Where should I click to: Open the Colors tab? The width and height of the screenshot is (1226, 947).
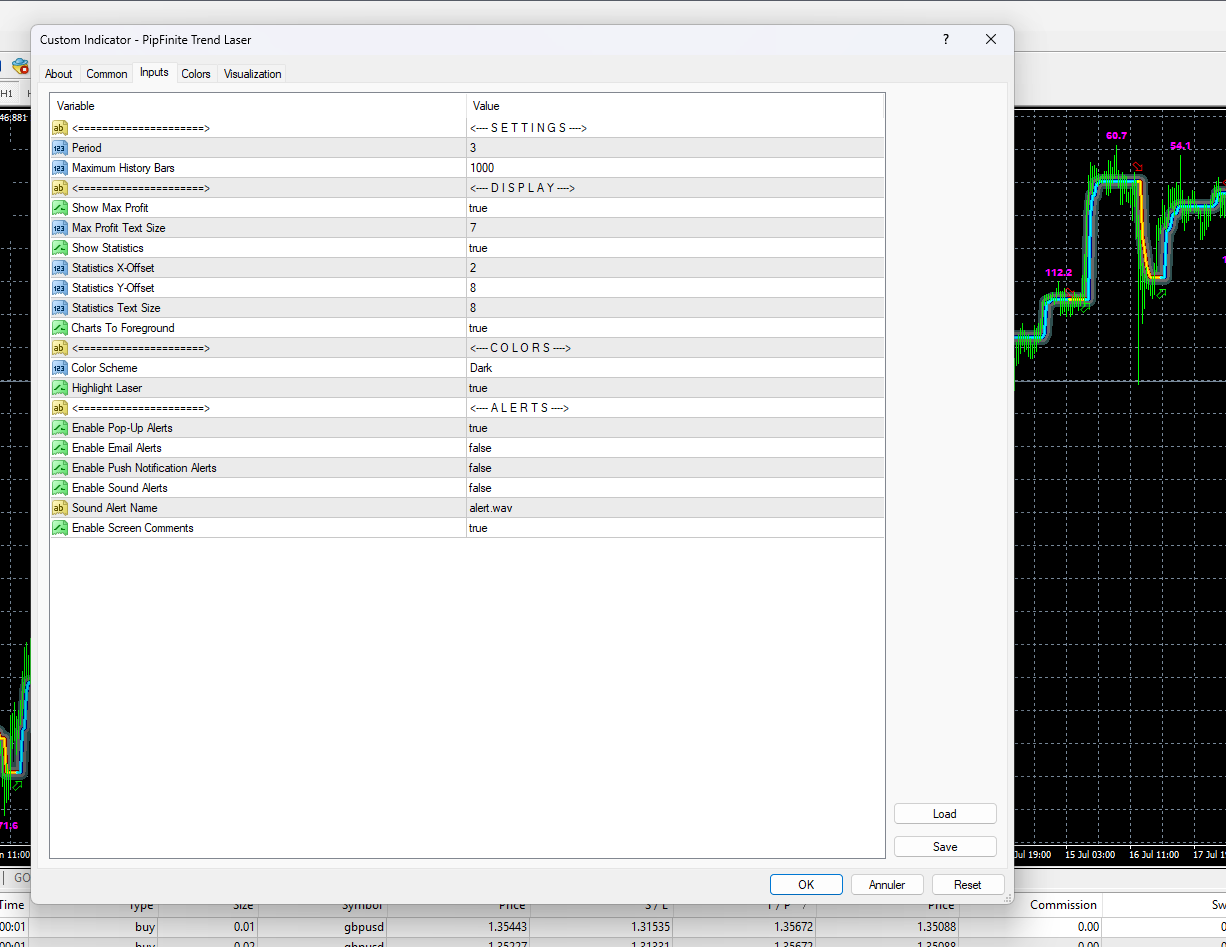(196, 74)
